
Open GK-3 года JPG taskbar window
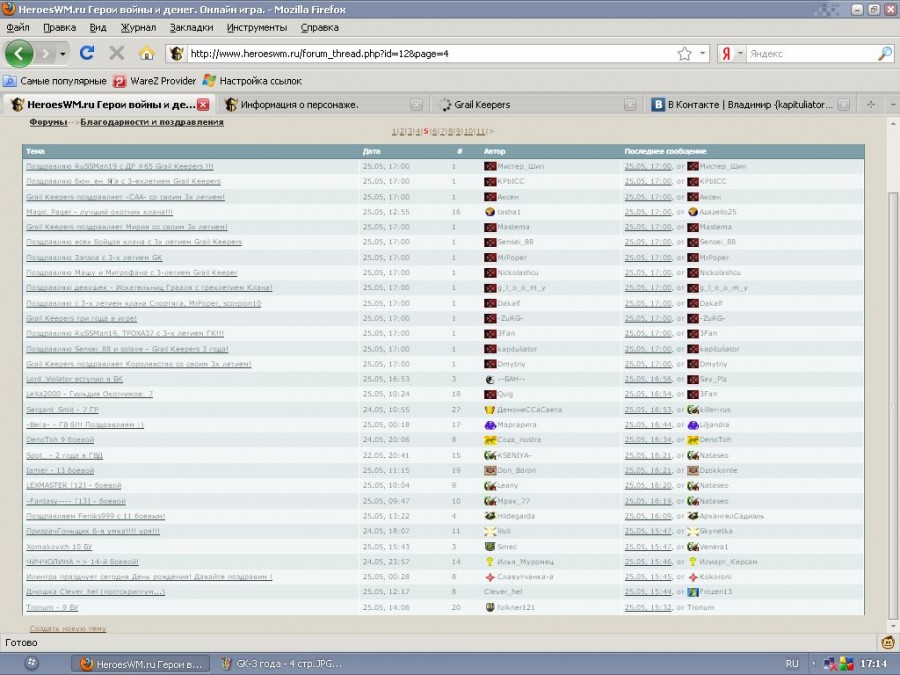coord(280,663)
